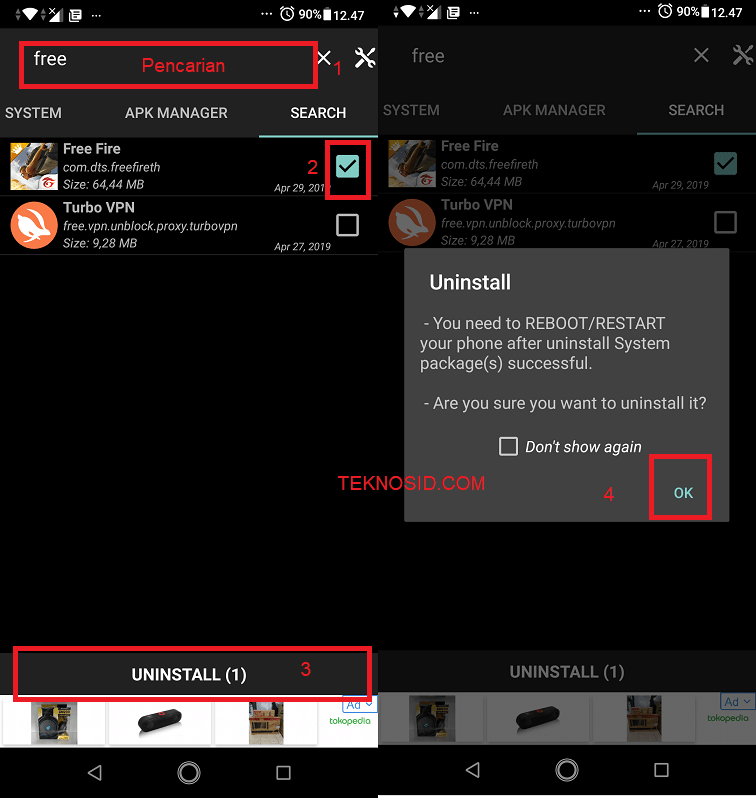
Task: Tap the Back navigation button in right screen
Action: point(472,770)
